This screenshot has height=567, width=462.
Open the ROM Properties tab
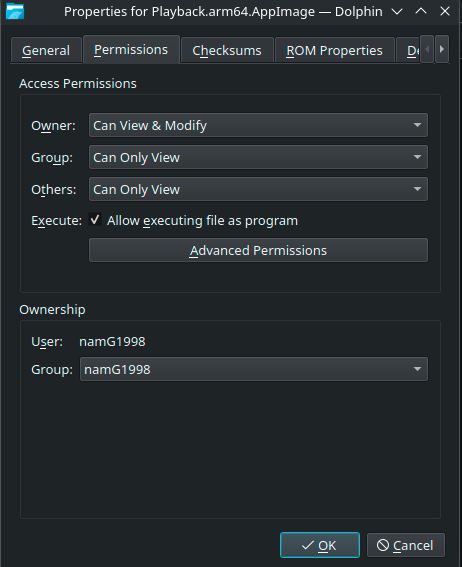coord(334,50)
